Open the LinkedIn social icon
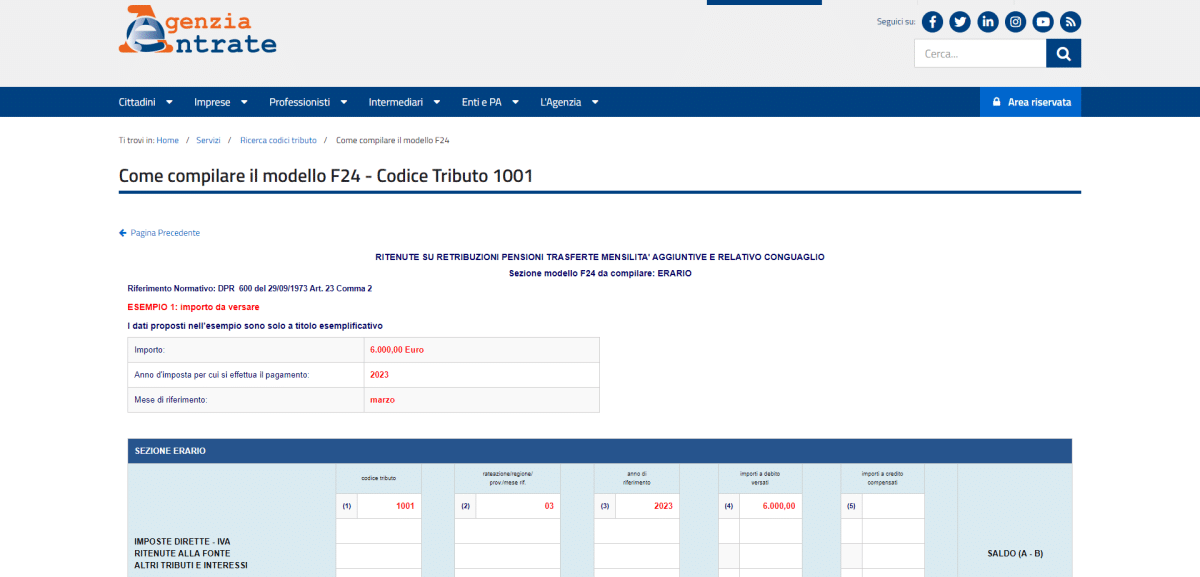 [x=988, y=22]
